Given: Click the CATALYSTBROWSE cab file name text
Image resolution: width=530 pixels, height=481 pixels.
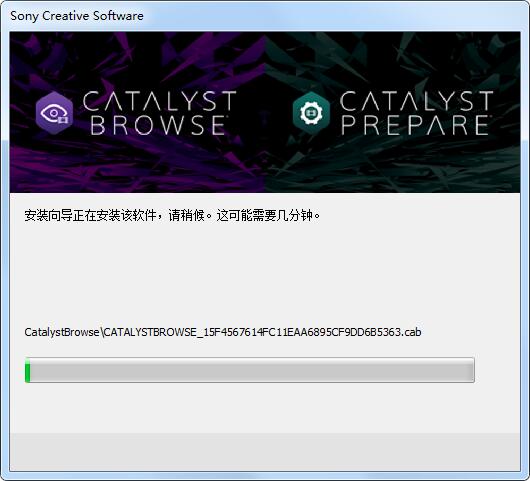Looking at the screenshot, I should 262,332.
